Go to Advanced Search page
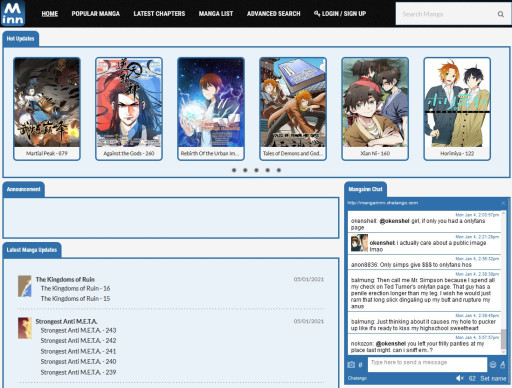 (274, 14)
